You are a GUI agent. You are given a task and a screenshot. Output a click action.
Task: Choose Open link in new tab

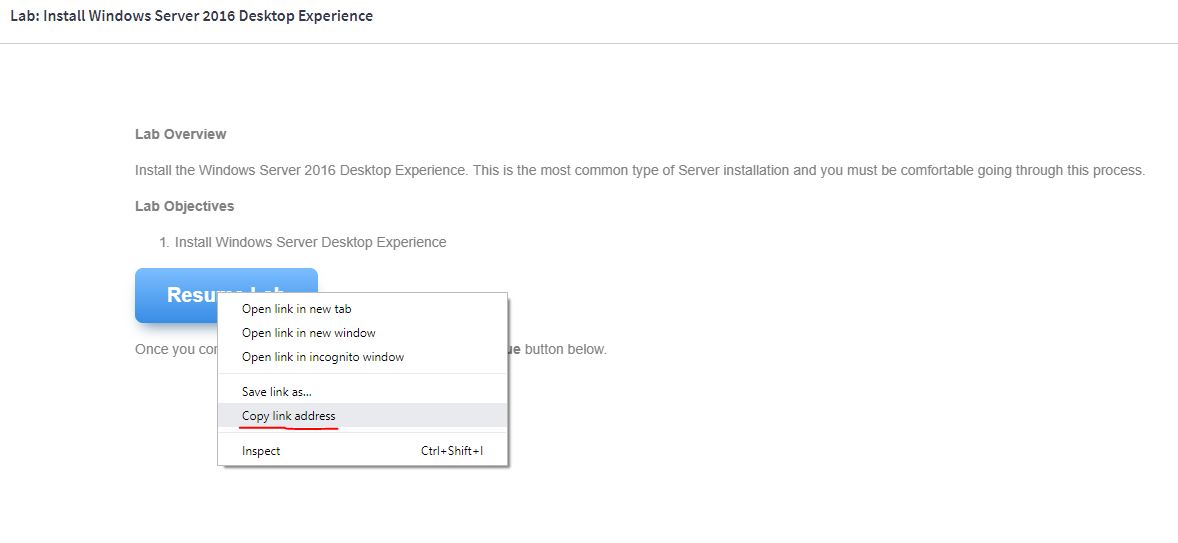coord(296,309)
